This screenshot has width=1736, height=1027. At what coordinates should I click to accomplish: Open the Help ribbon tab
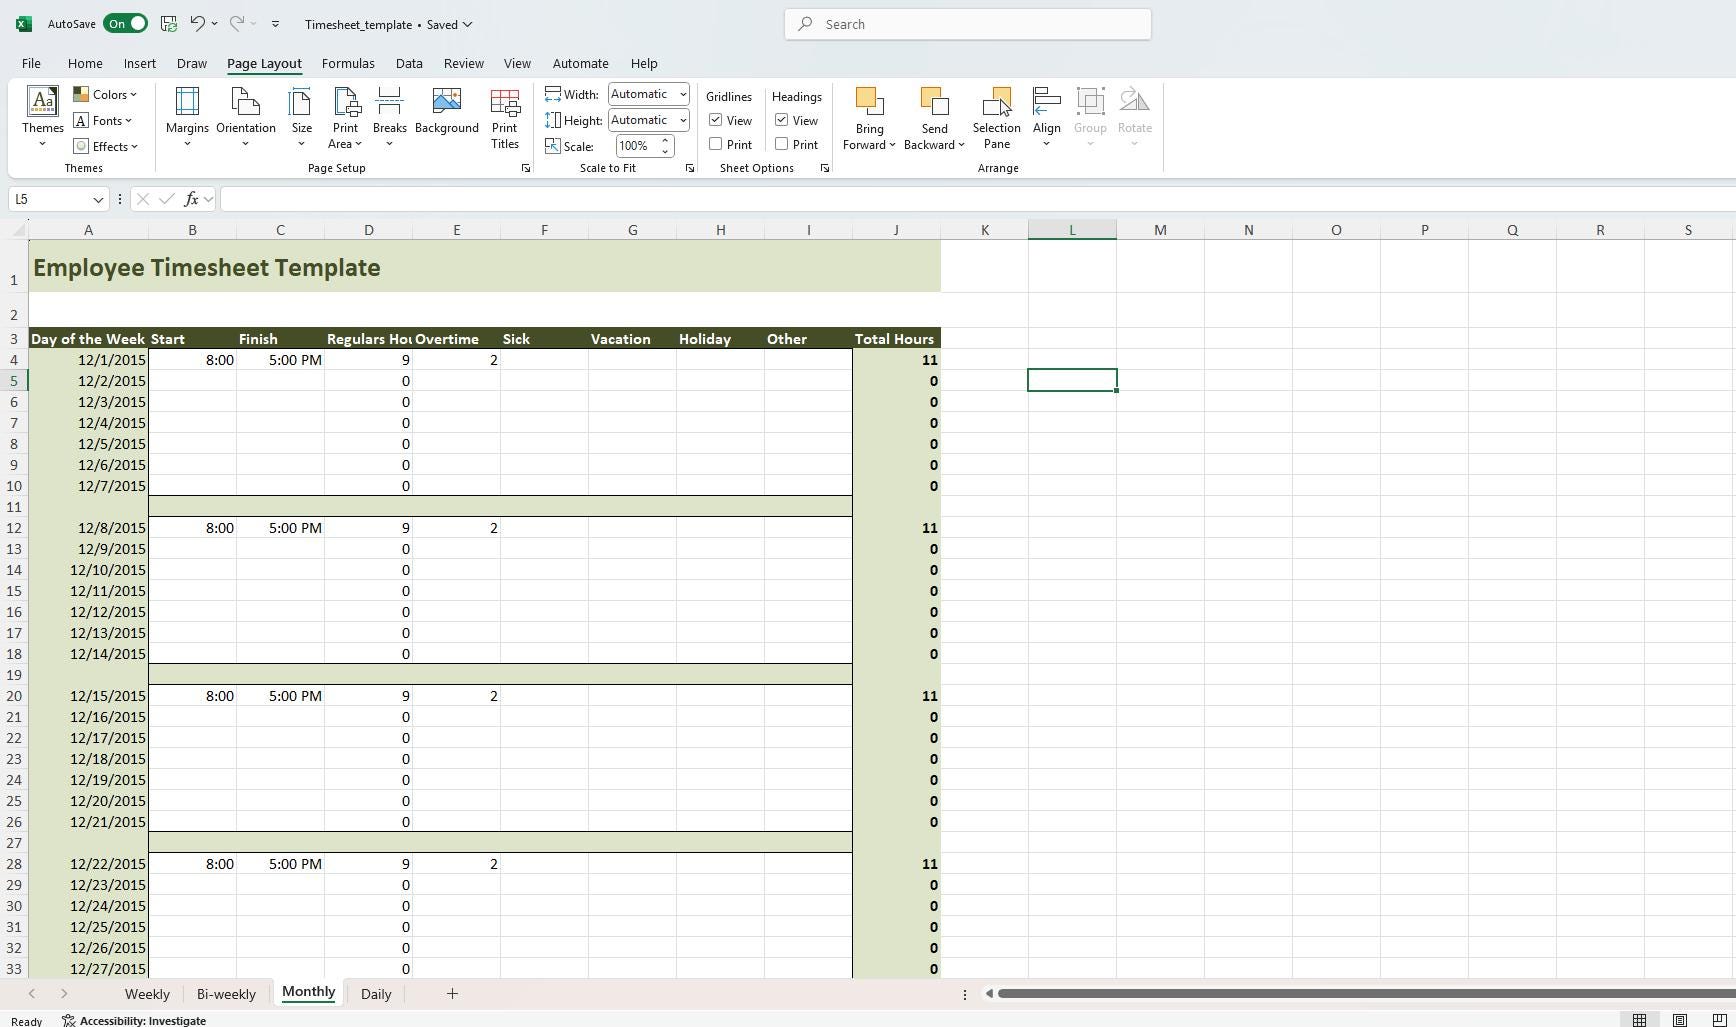pos(644,63)
